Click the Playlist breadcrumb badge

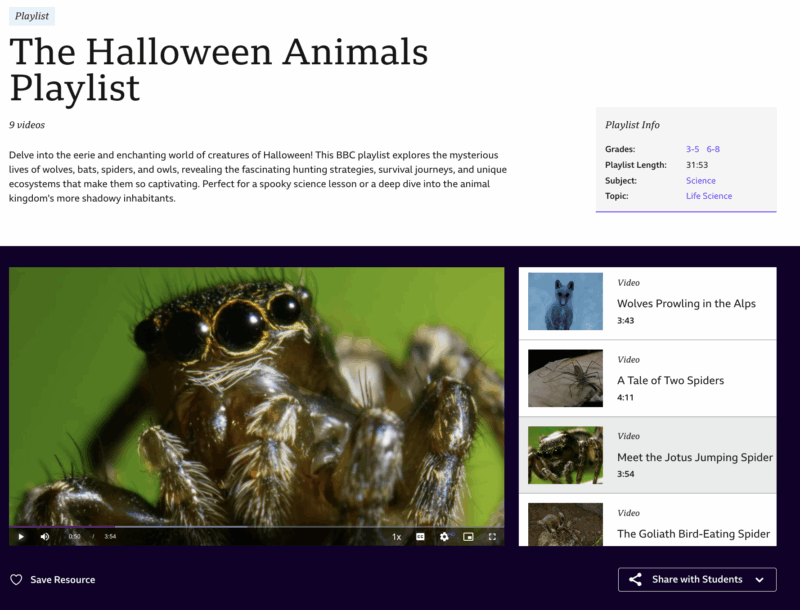tap(31, 16)
